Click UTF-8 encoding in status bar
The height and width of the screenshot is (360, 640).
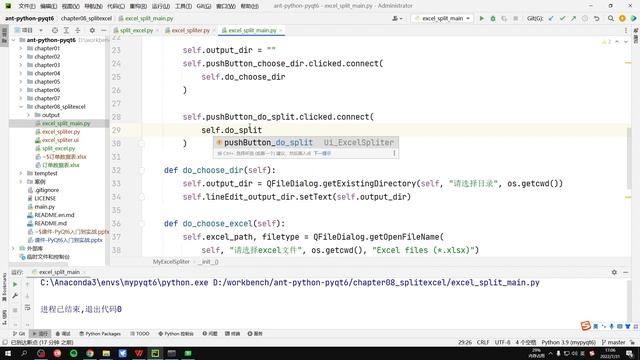502,342
